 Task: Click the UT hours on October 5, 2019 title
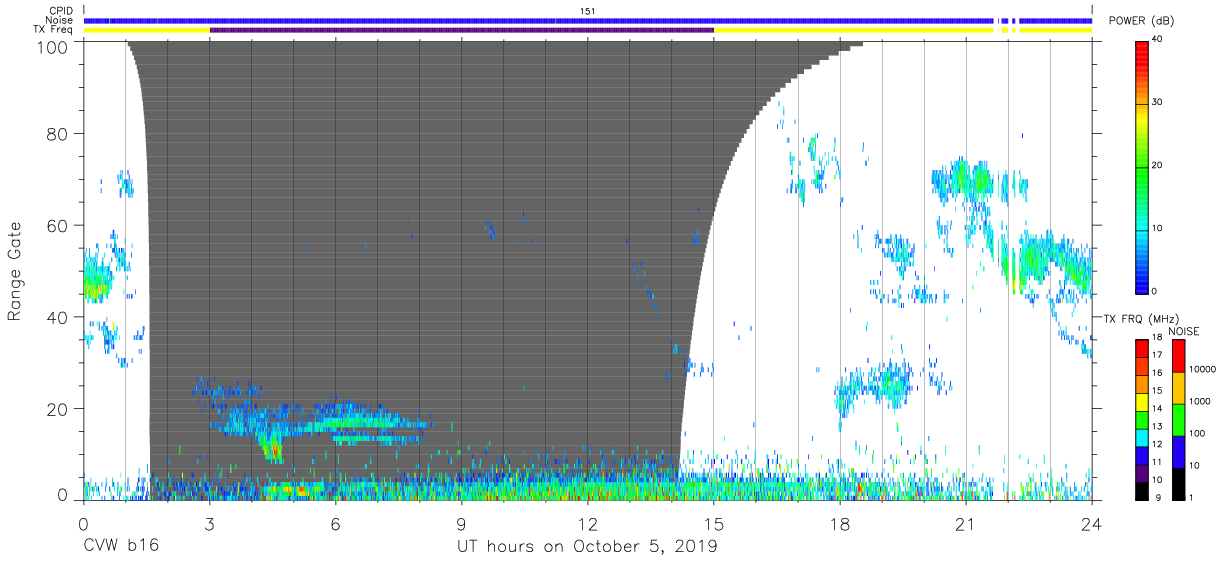click(x=587, y=546)
